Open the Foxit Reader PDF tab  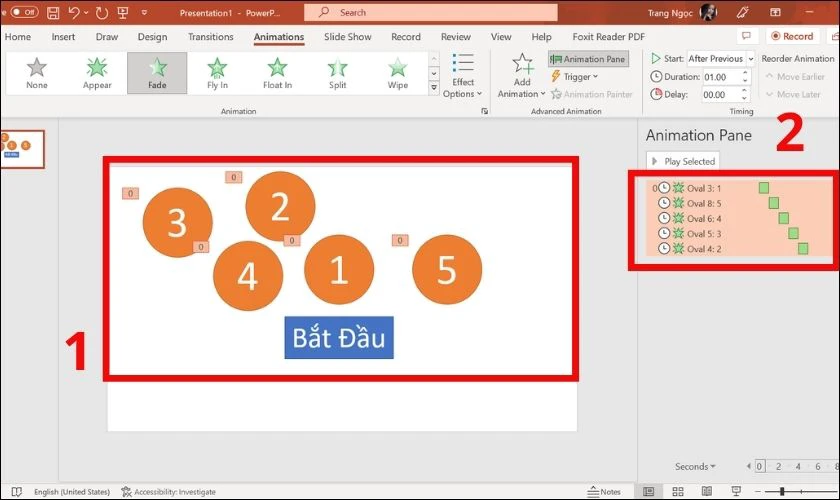tap(609, 36)
